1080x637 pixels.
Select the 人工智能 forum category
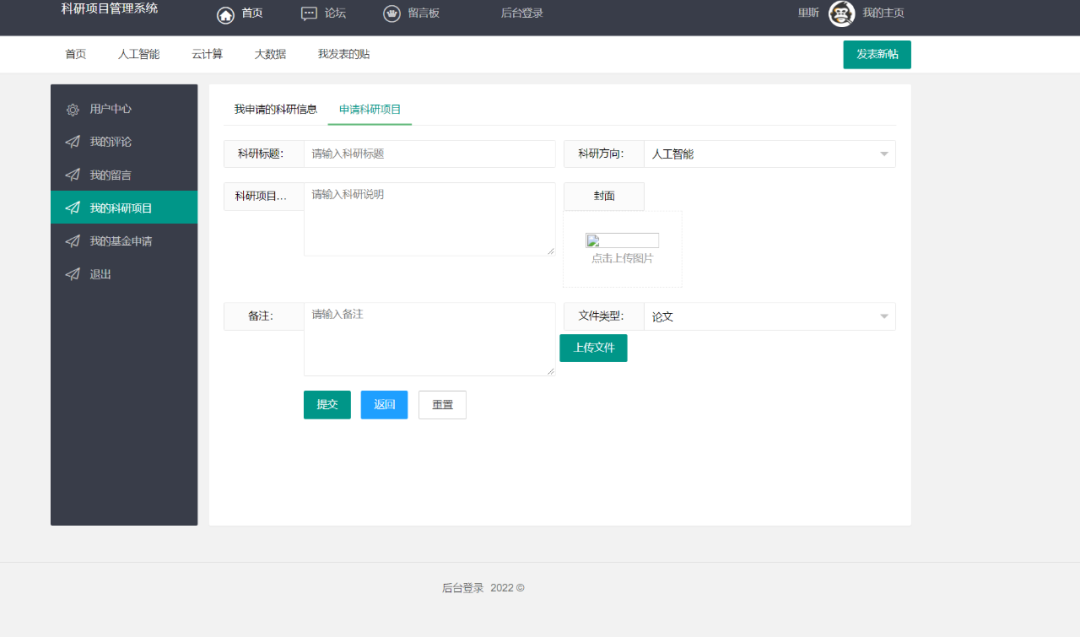(138, 54)
